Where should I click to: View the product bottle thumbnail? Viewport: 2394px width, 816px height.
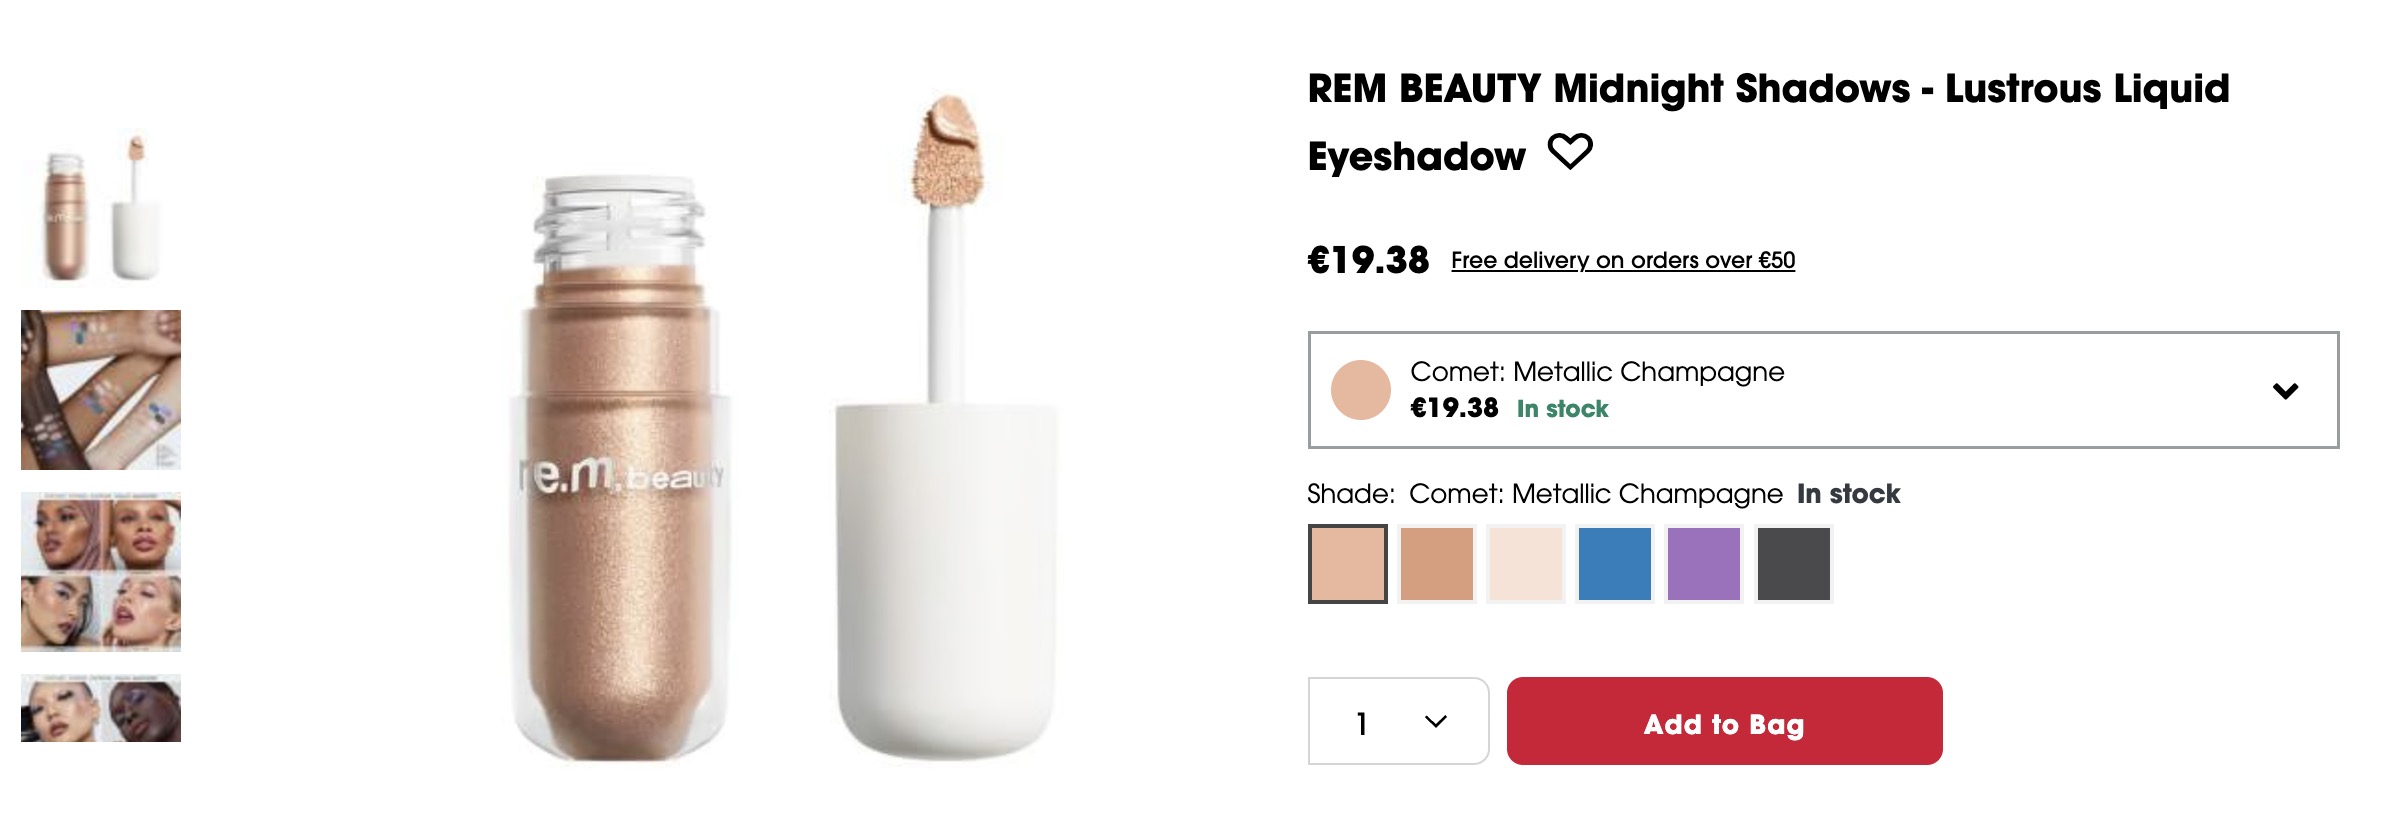point(101,208)
